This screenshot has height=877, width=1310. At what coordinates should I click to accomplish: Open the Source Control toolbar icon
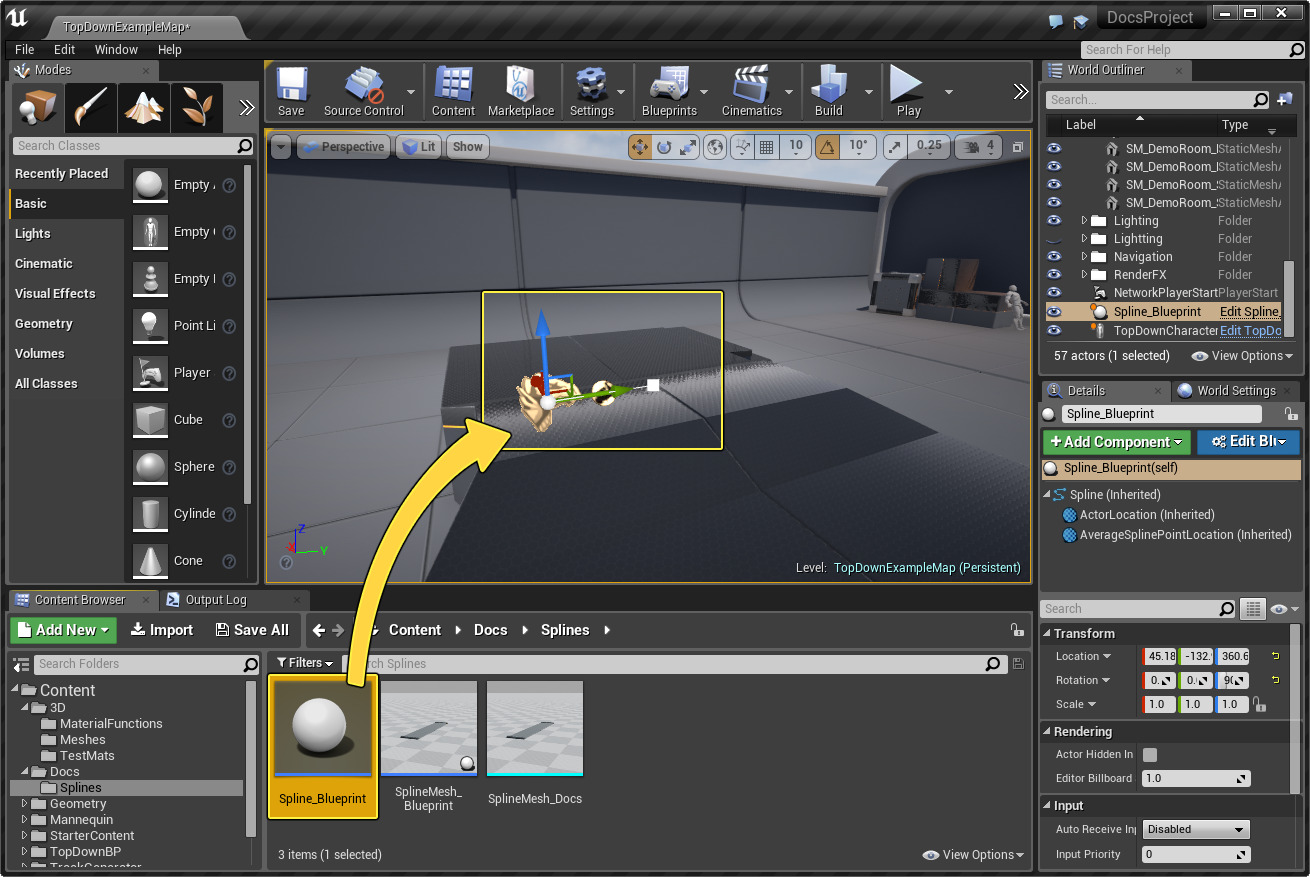[x=363, y=88]
